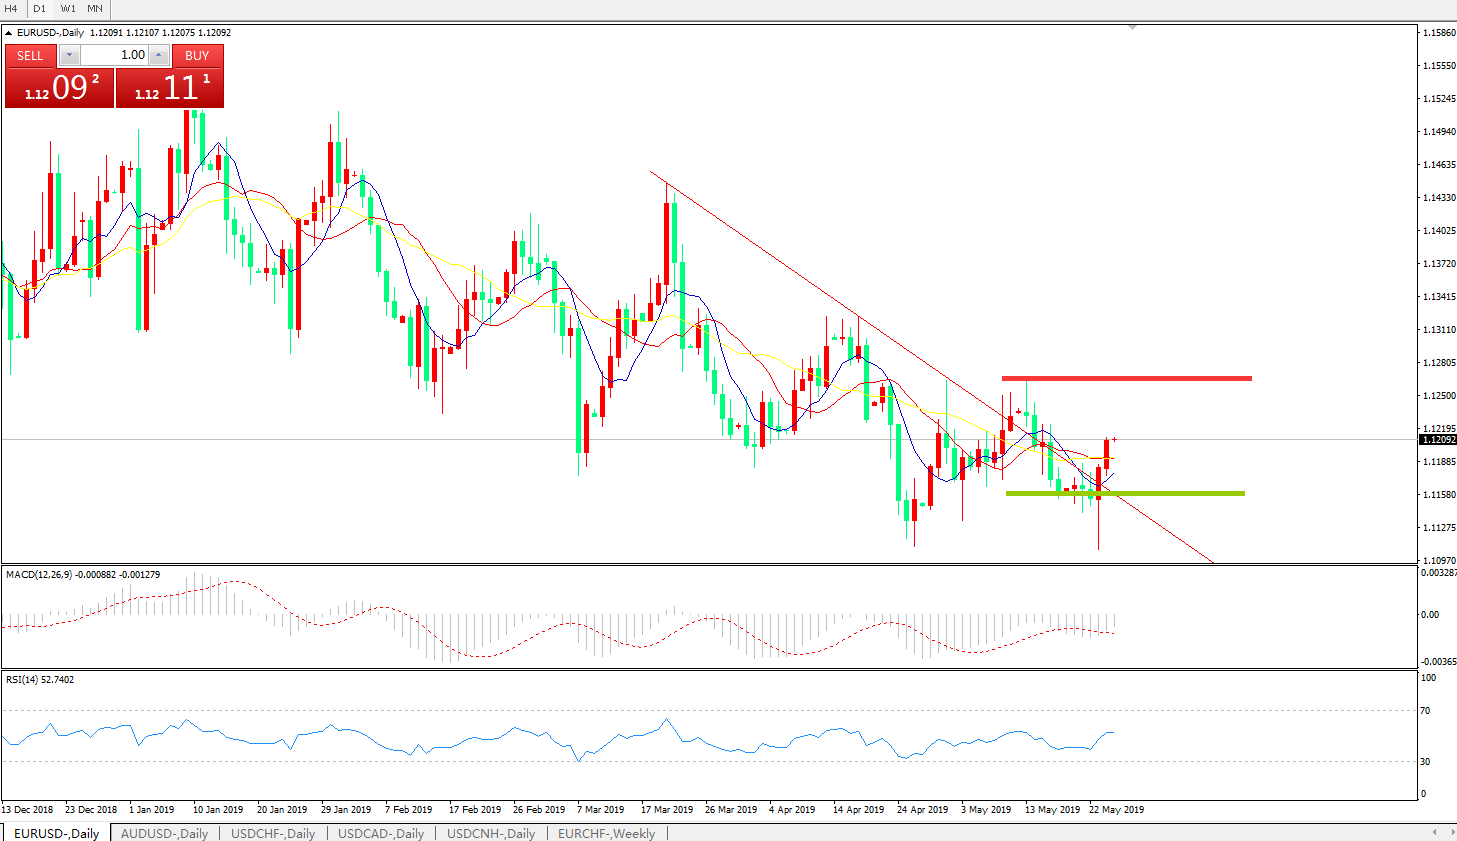Collapse the One Click Trading panel triangle

9,33
